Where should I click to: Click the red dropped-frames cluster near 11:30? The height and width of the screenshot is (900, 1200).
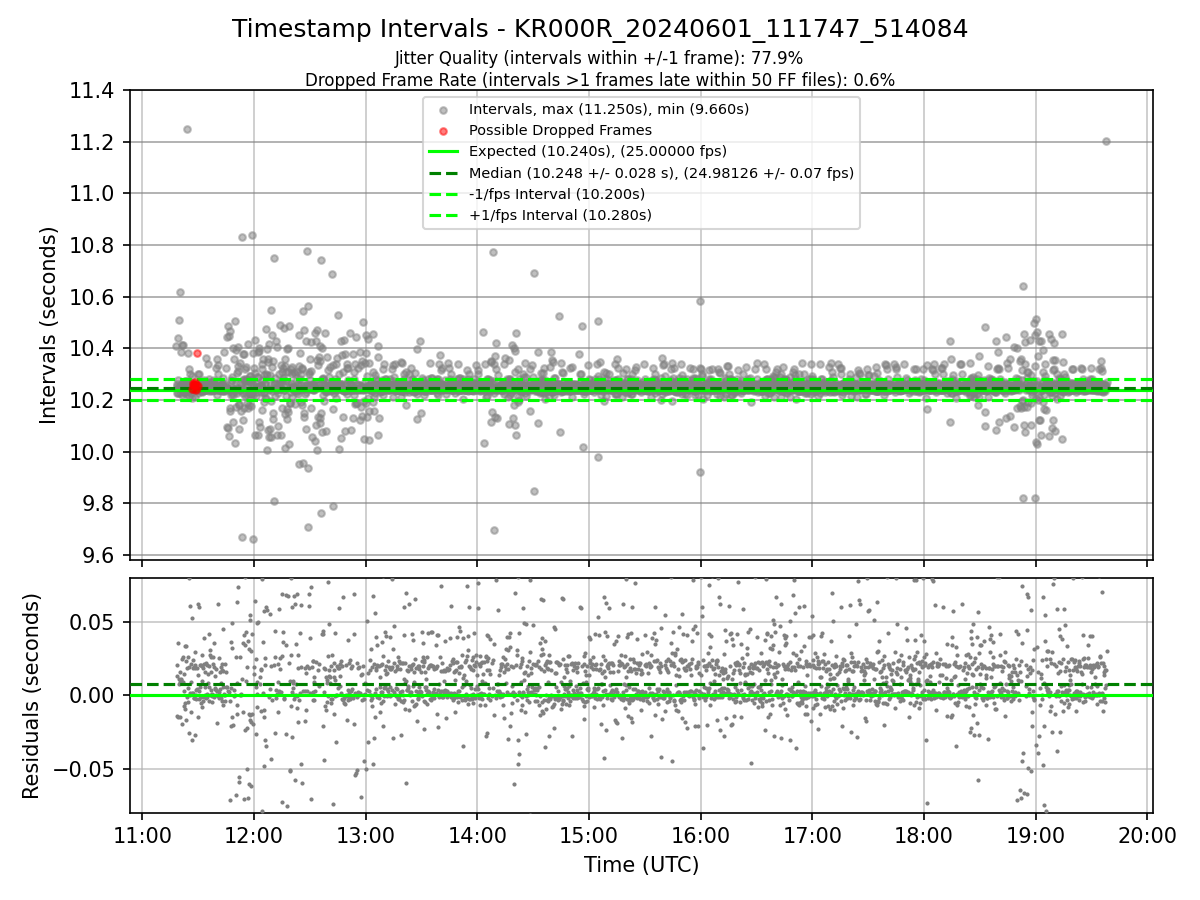[x=195, y=386]
